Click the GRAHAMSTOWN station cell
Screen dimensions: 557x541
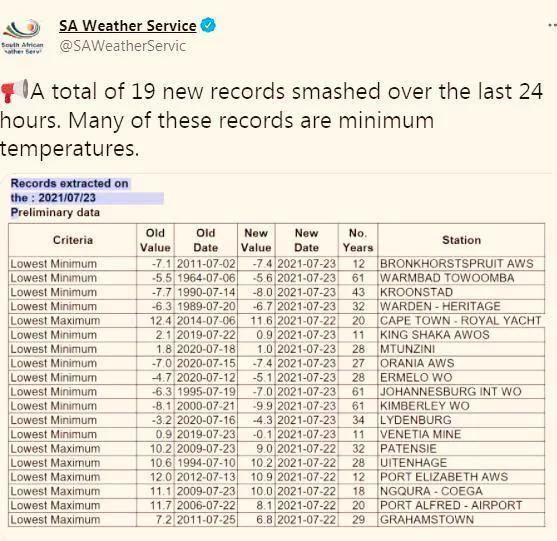(461, 519)
